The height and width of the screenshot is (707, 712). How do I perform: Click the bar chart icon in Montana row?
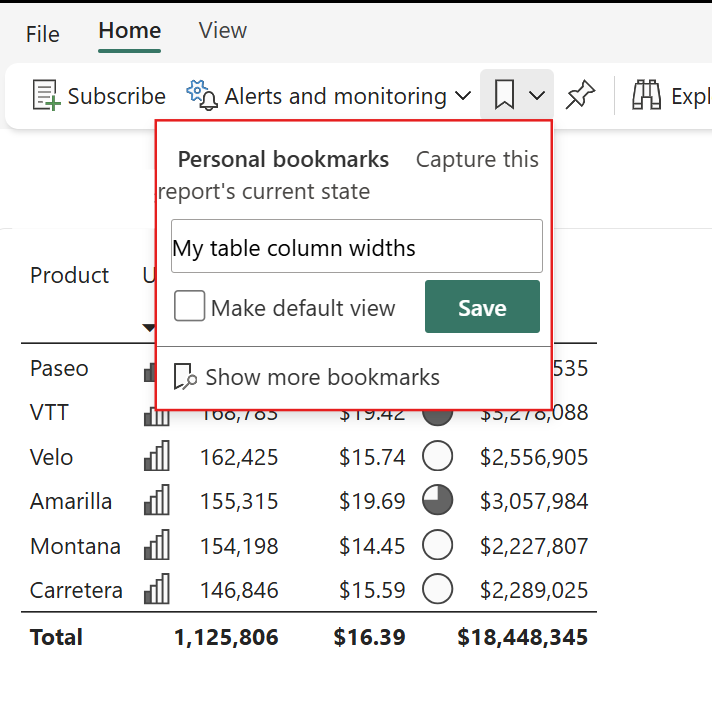coord(157,544)
